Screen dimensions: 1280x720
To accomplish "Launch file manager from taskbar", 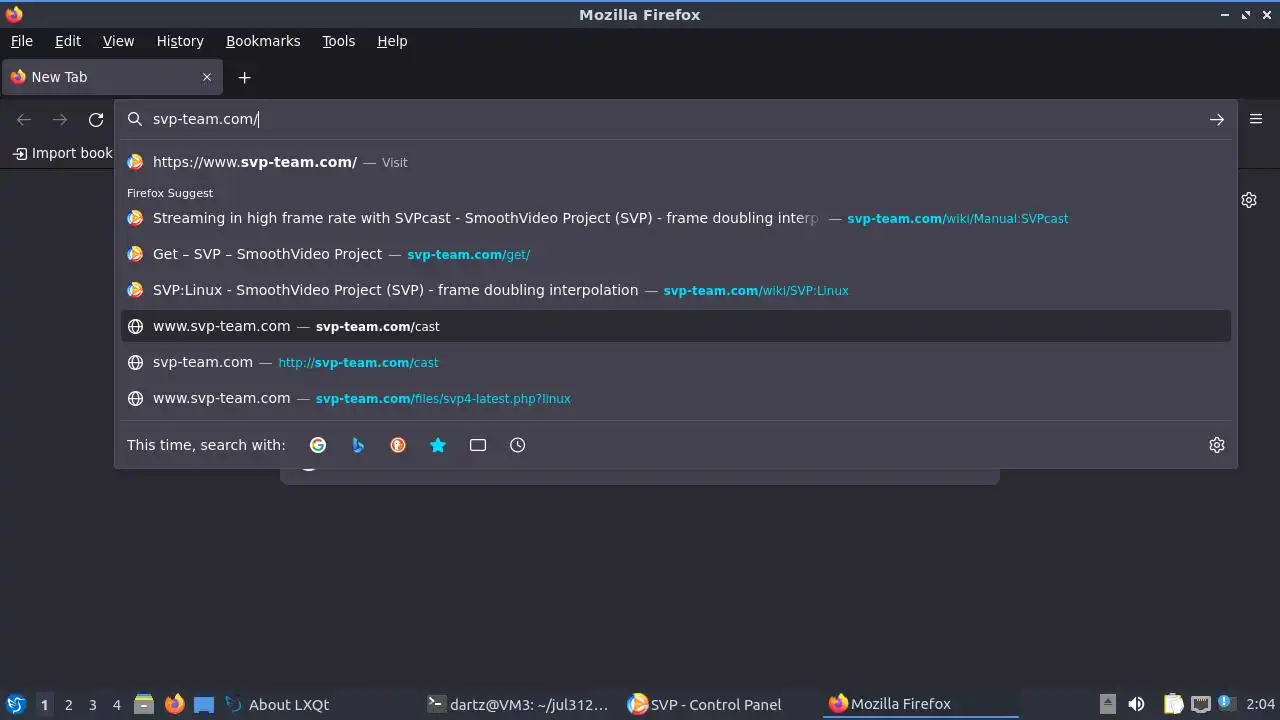I will coord(144,704).
